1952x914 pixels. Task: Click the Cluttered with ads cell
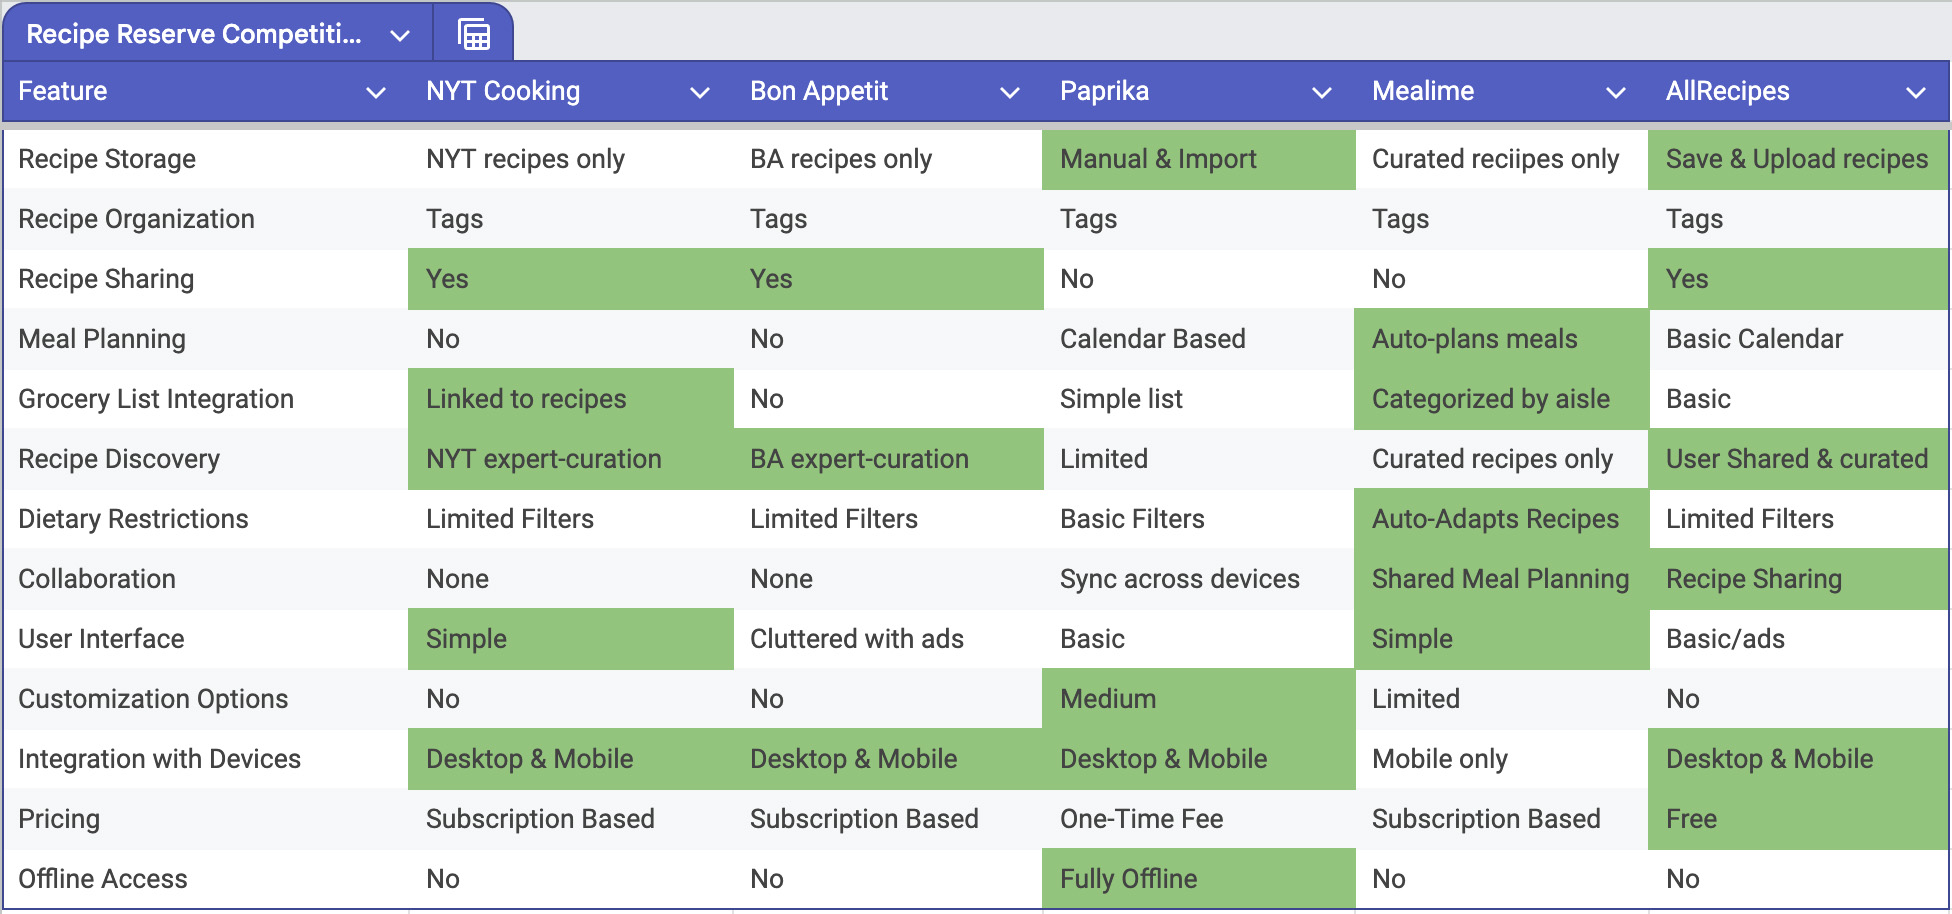(888, 639)
